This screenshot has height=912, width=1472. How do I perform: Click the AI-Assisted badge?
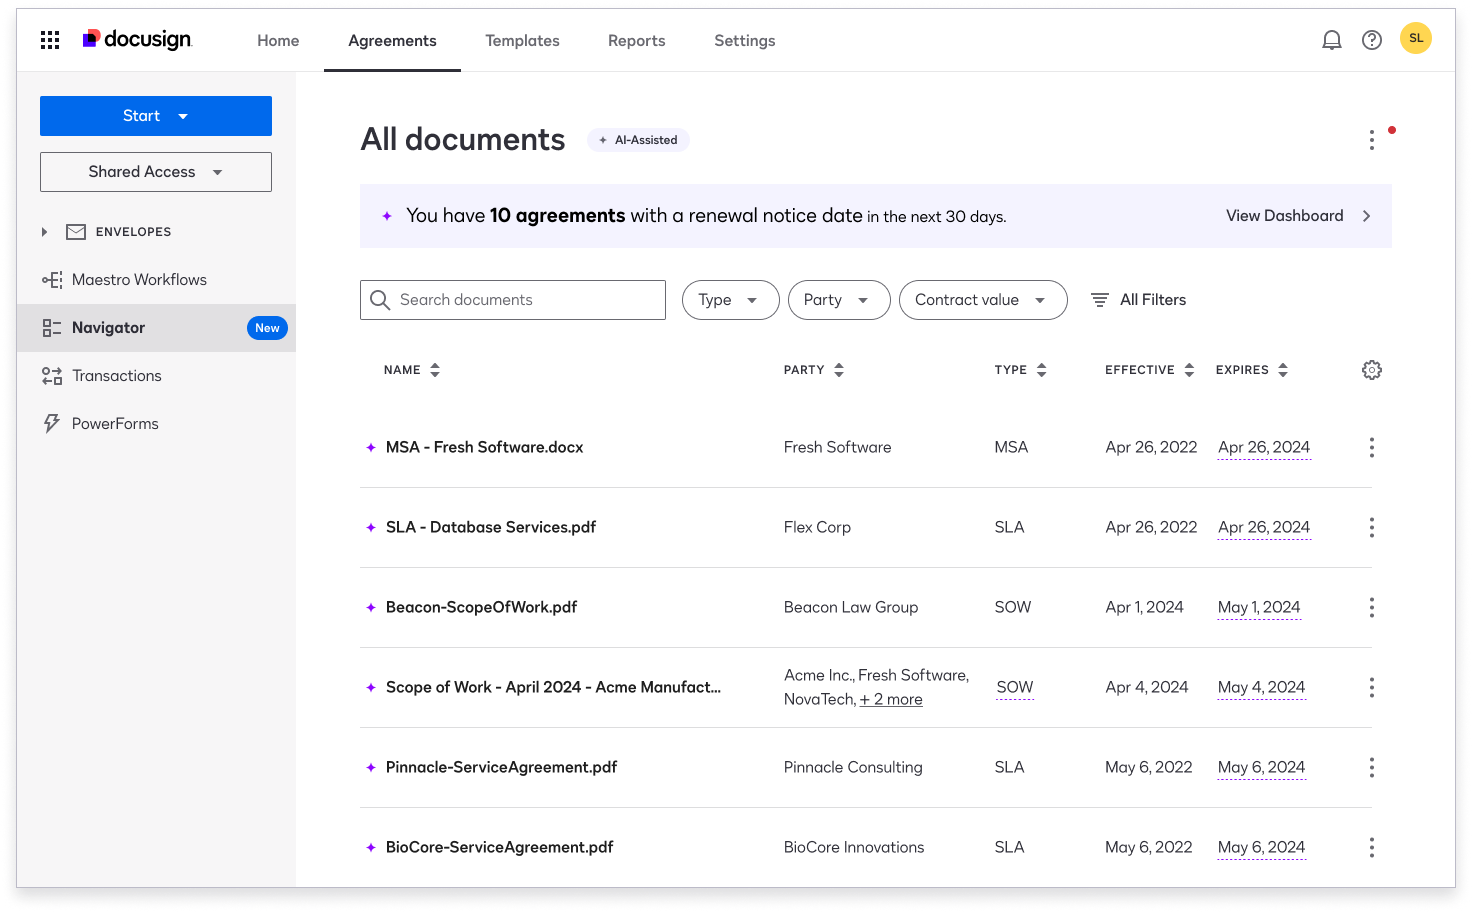[638, 139]
